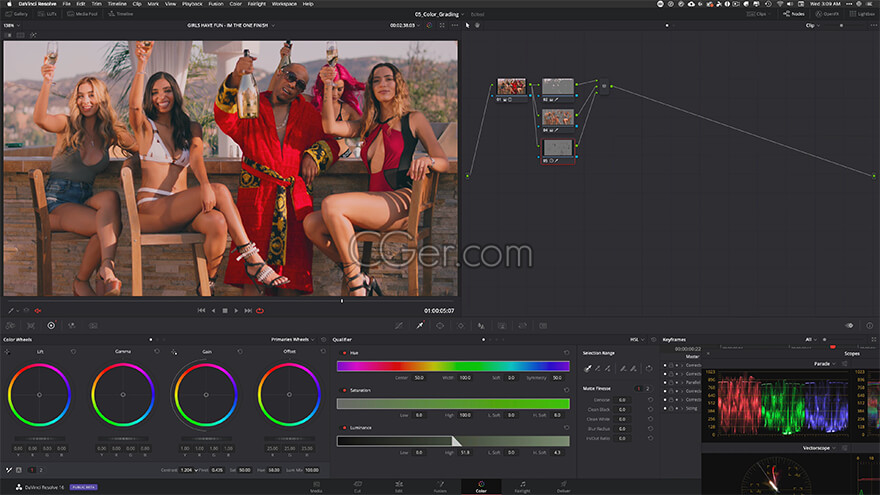Image resolution: width=880 pixels, height=495 pixels.
Task: Open timeline name dropdown
Action: (x=231, y=25)
